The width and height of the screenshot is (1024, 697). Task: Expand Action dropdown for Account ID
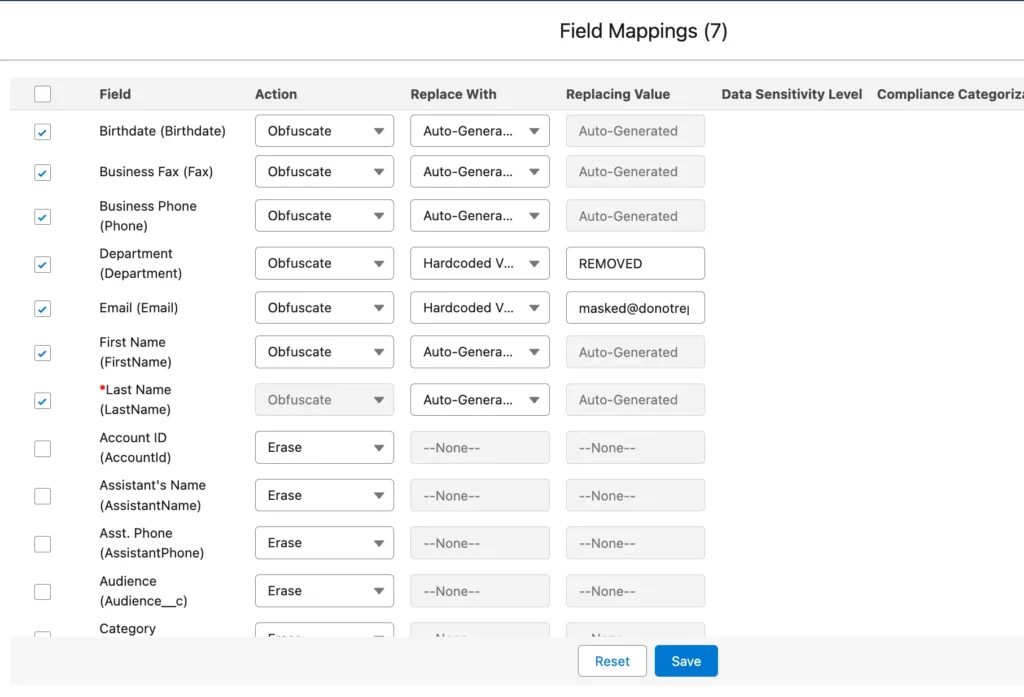(x=324, y=448)
